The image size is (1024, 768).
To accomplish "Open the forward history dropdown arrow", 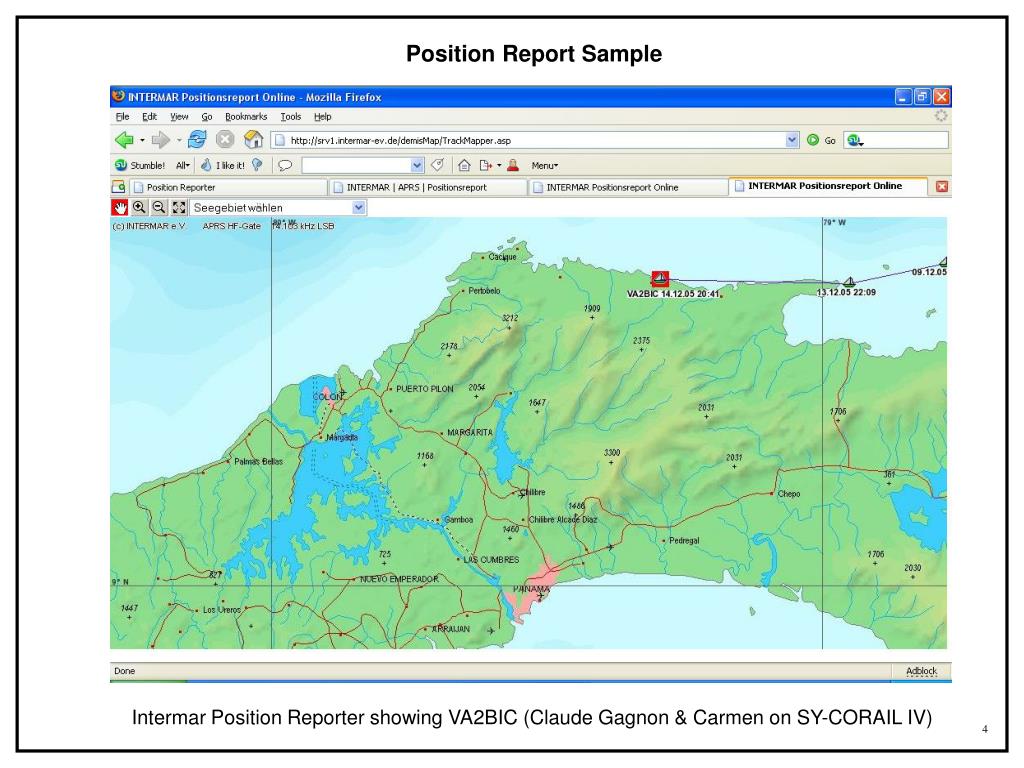I will (179, 140).
